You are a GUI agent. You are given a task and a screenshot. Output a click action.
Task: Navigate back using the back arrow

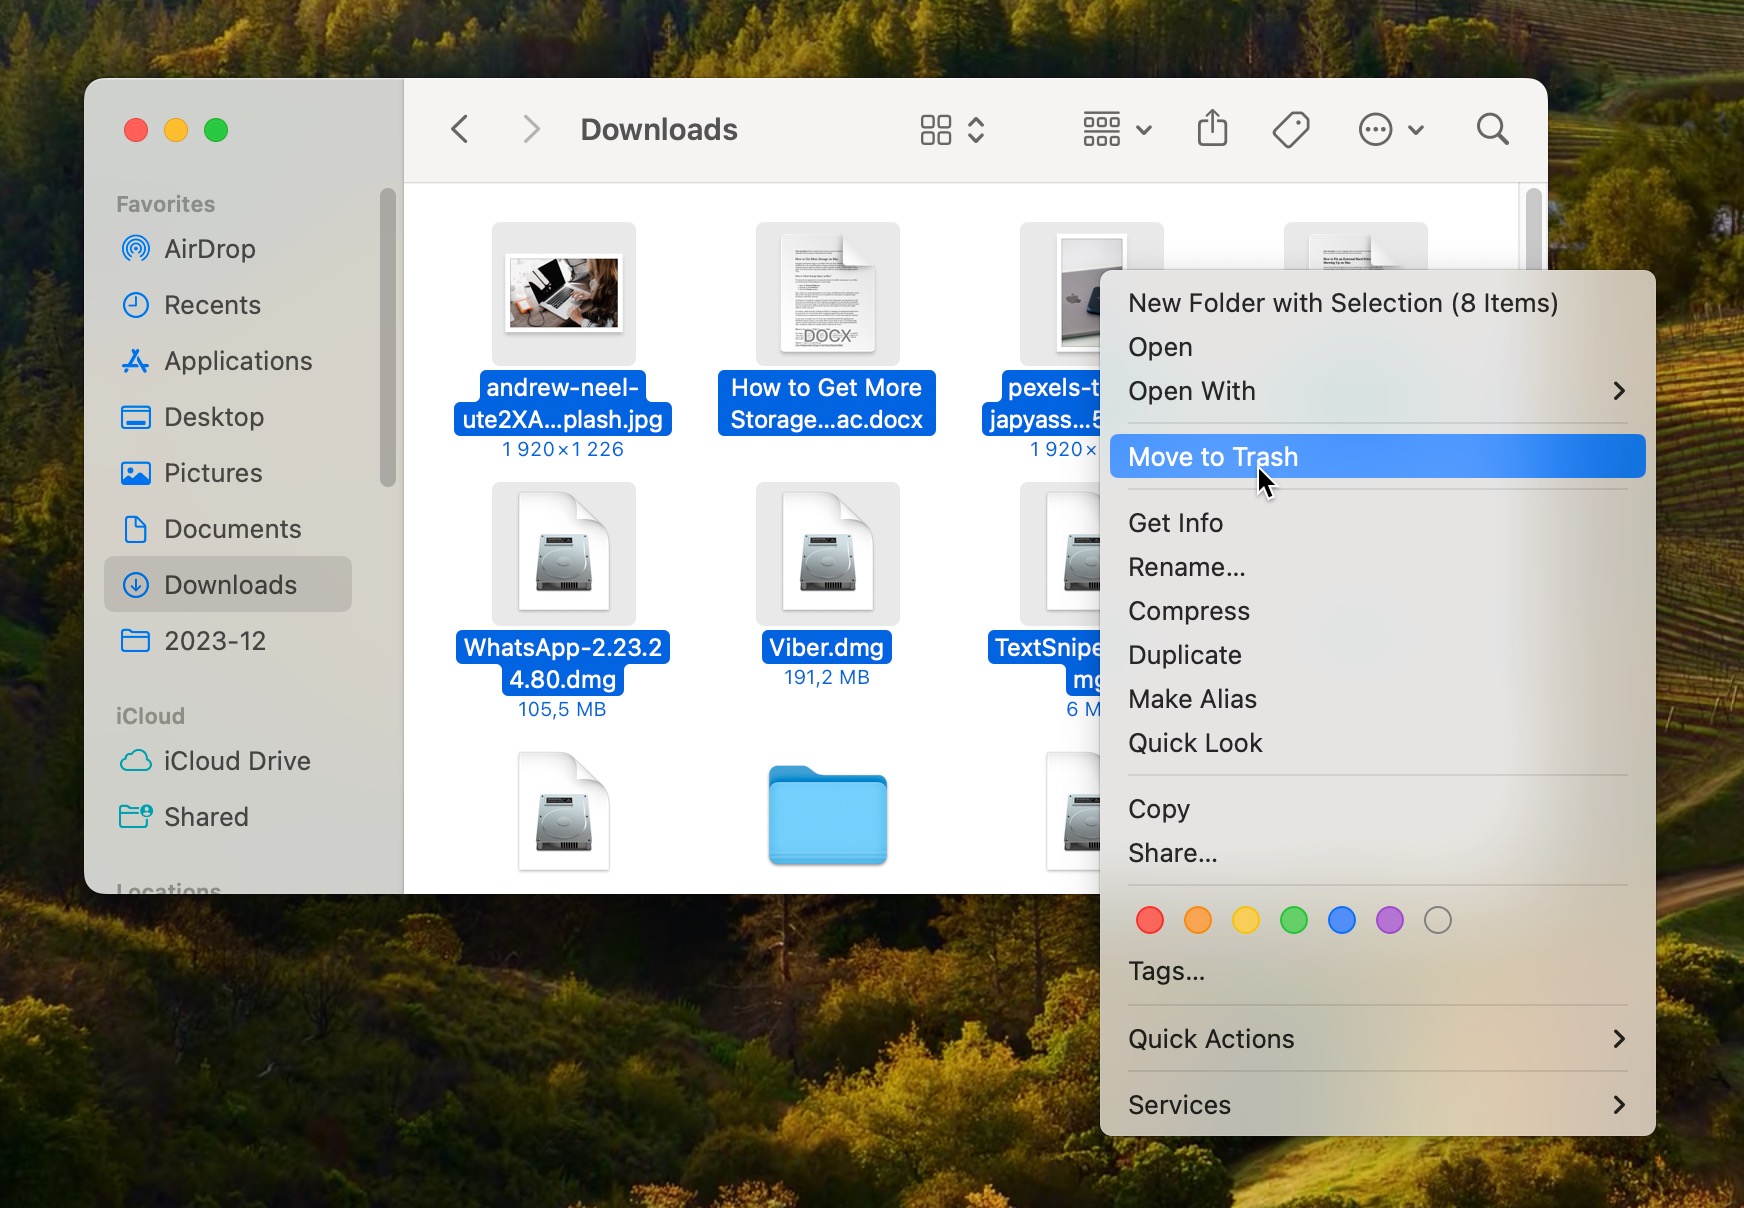point(459,128)
